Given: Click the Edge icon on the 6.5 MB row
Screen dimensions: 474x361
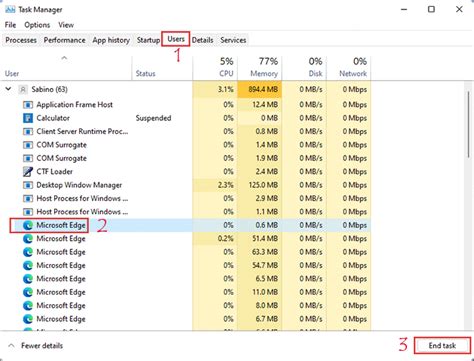Looking at the screenshot, I should (x=28, y=279).
